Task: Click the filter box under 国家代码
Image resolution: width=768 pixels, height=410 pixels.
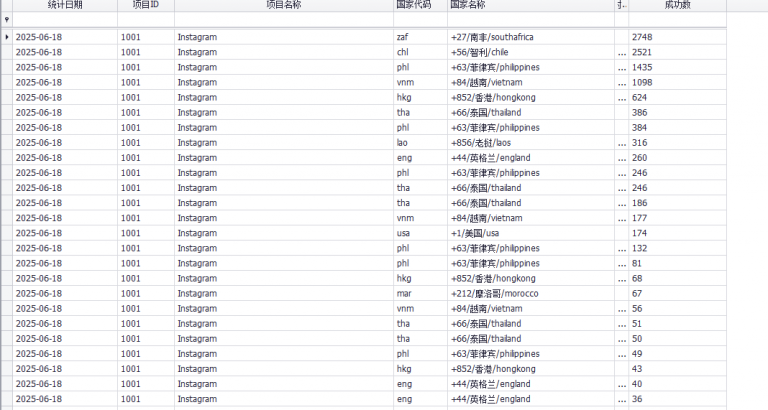Action: coord(421,20)
